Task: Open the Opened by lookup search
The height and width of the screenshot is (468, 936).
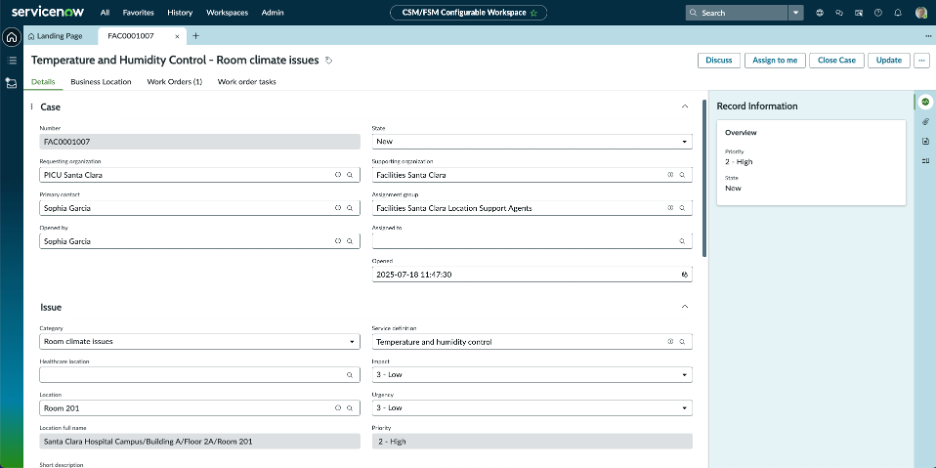Action: point(350,241)
